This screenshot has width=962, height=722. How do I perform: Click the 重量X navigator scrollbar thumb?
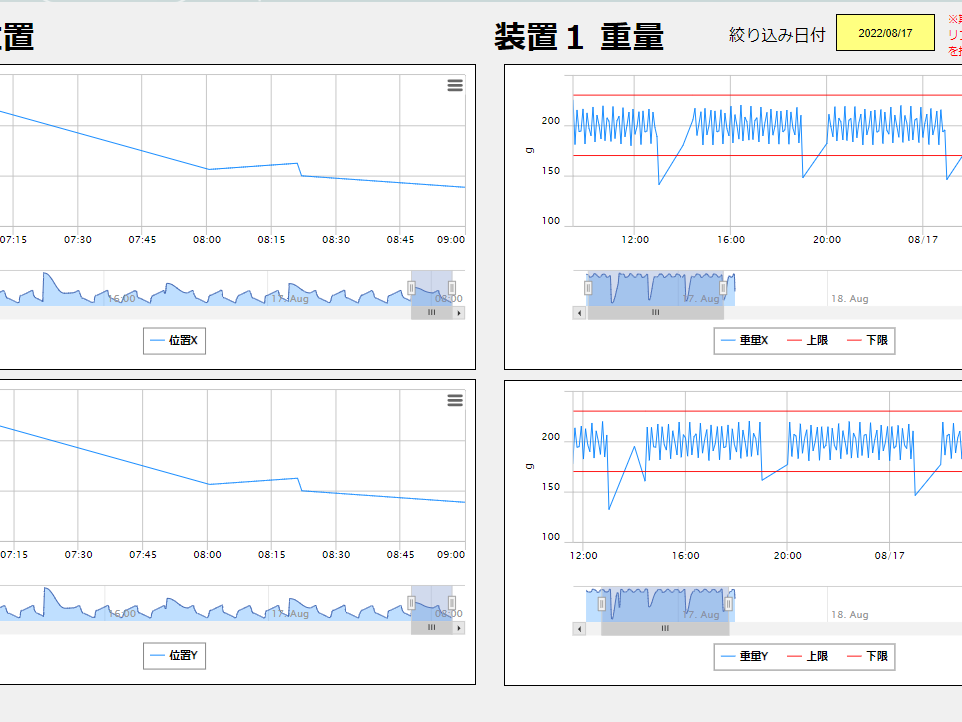coord(656,313)
